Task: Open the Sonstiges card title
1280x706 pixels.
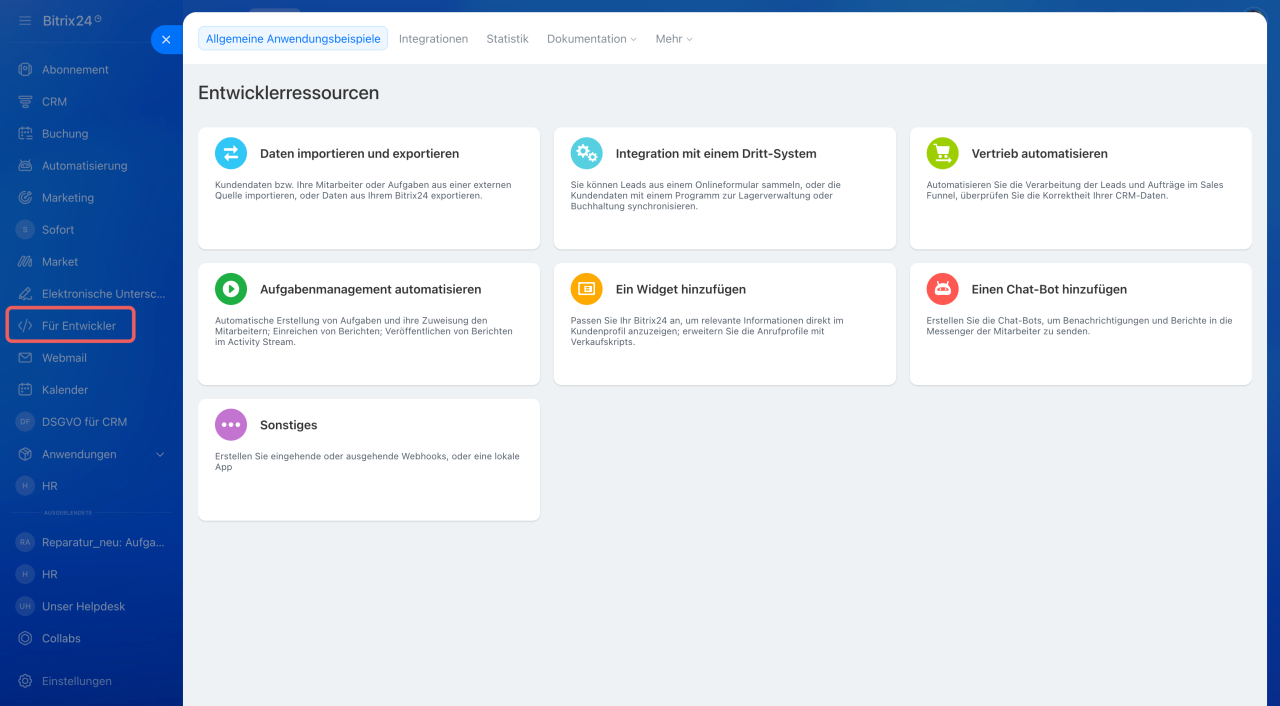Action: pyautogui.click(x=288, y=426)
